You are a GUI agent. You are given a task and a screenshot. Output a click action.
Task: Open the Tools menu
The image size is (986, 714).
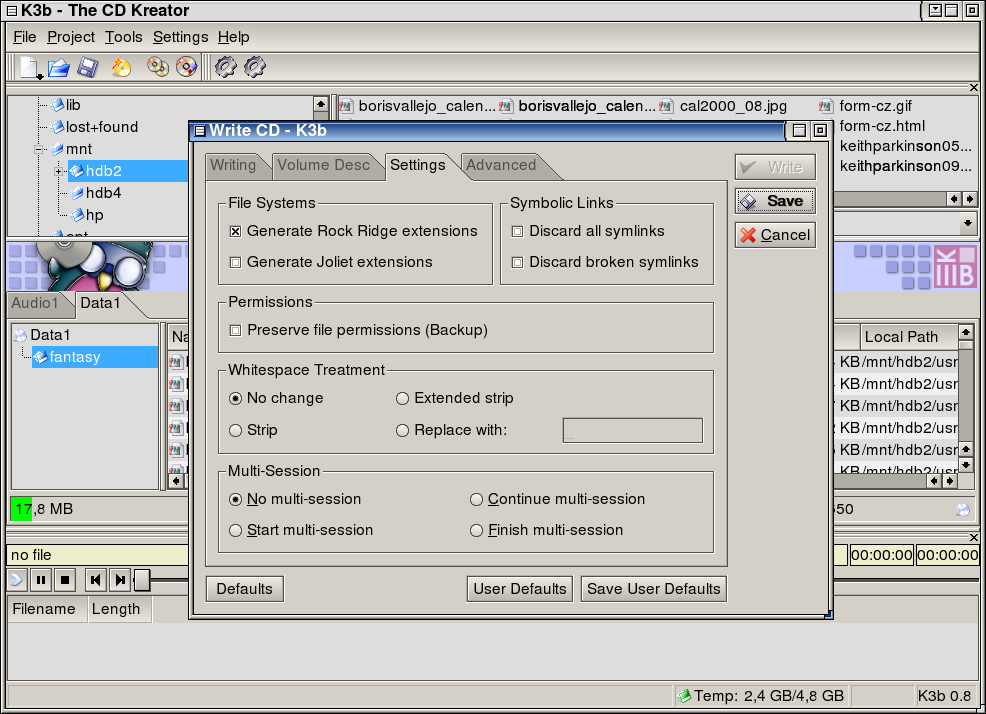pyautogui.click(x=123, y=37)
